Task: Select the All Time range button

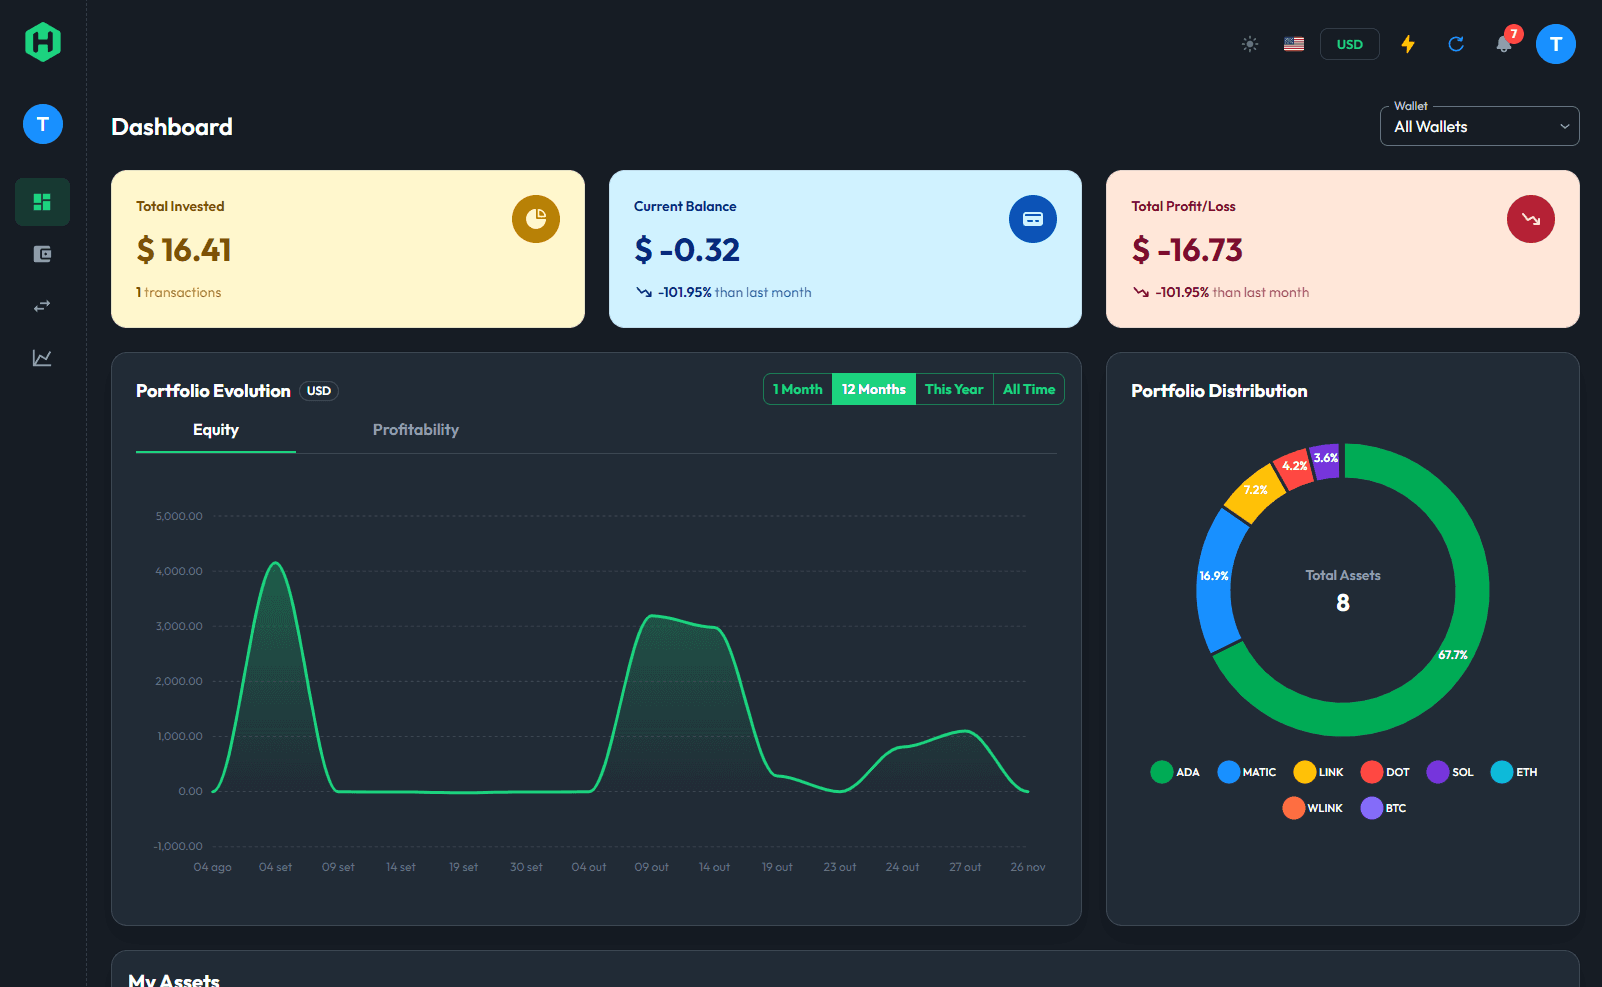Action: point(1028,389)
